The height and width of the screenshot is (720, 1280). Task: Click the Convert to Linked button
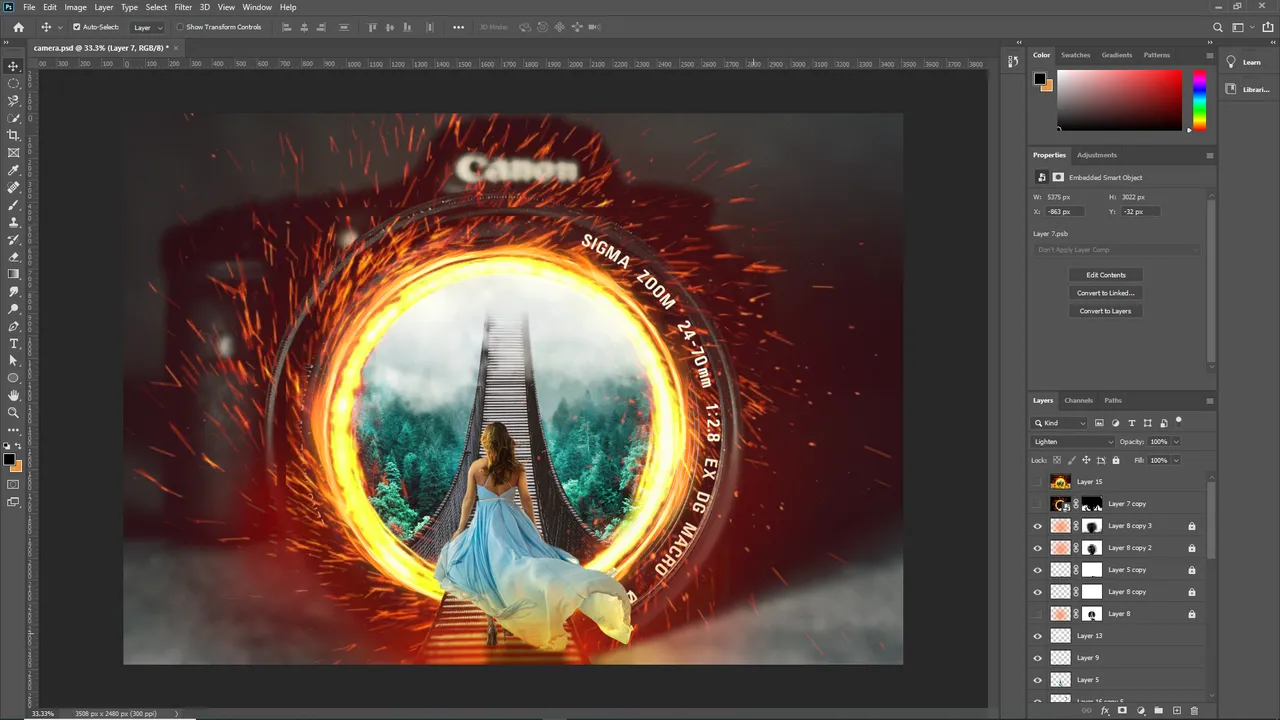click(1105, 293)
